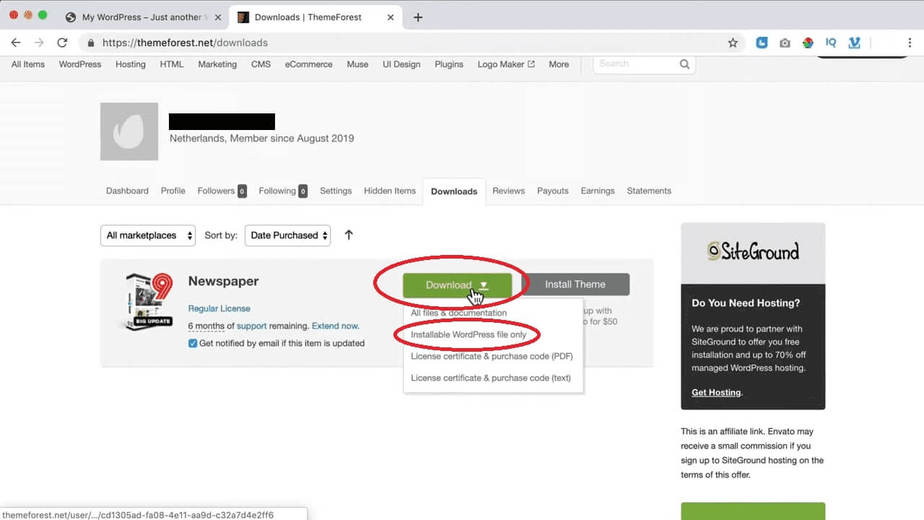This screenshot has height=520, width=924.
Task: Switch to the My WordPress browser tab
Action: [141, 17]
